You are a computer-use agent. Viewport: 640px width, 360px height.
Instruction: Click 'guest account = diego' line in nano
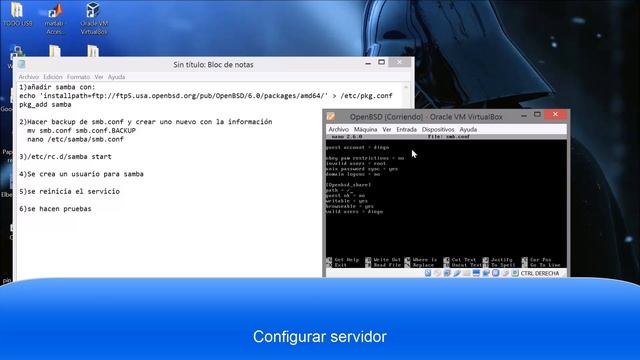pyautogui.click(x=358, y=147)
